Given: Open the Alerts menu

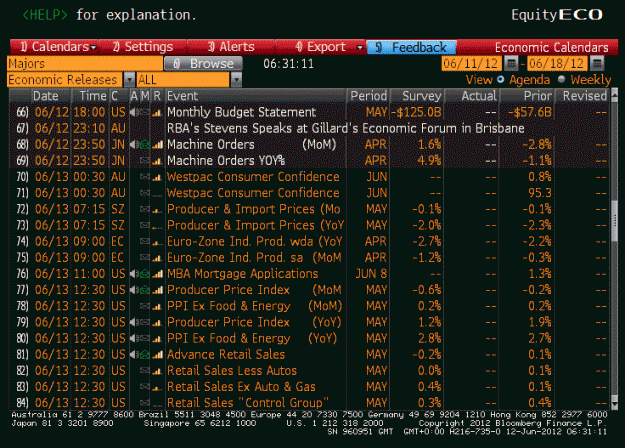Looking at the screenshot, I should (x=231, y=47).
